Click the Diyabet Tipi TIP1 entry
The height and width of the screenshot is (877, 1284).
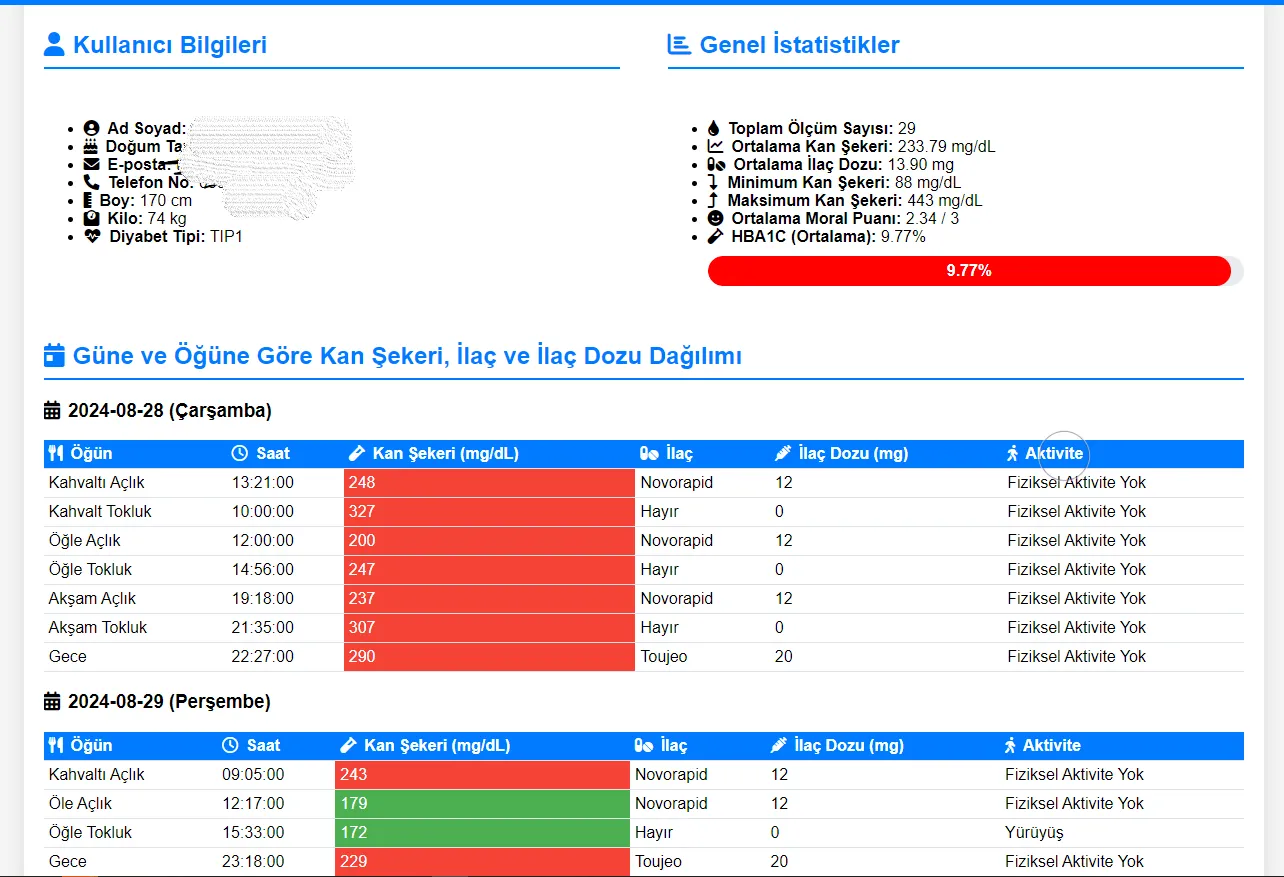(x=163, y=237)
